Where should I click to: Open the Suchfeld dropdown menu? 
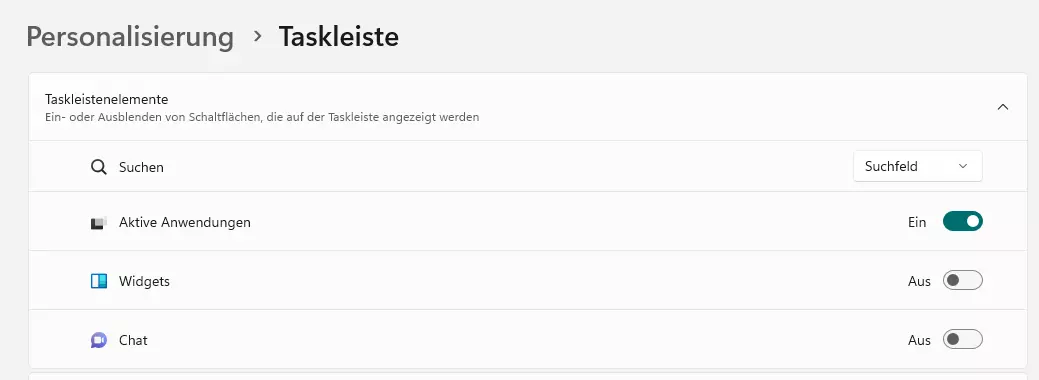coord(918,166)
